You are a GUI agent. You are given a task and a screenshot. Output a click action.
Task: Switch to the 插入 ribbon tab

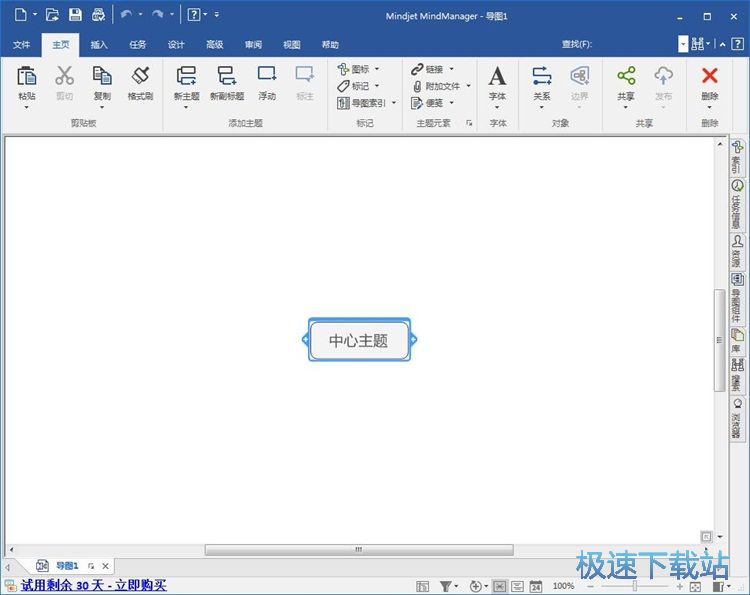tap(99, 45)
